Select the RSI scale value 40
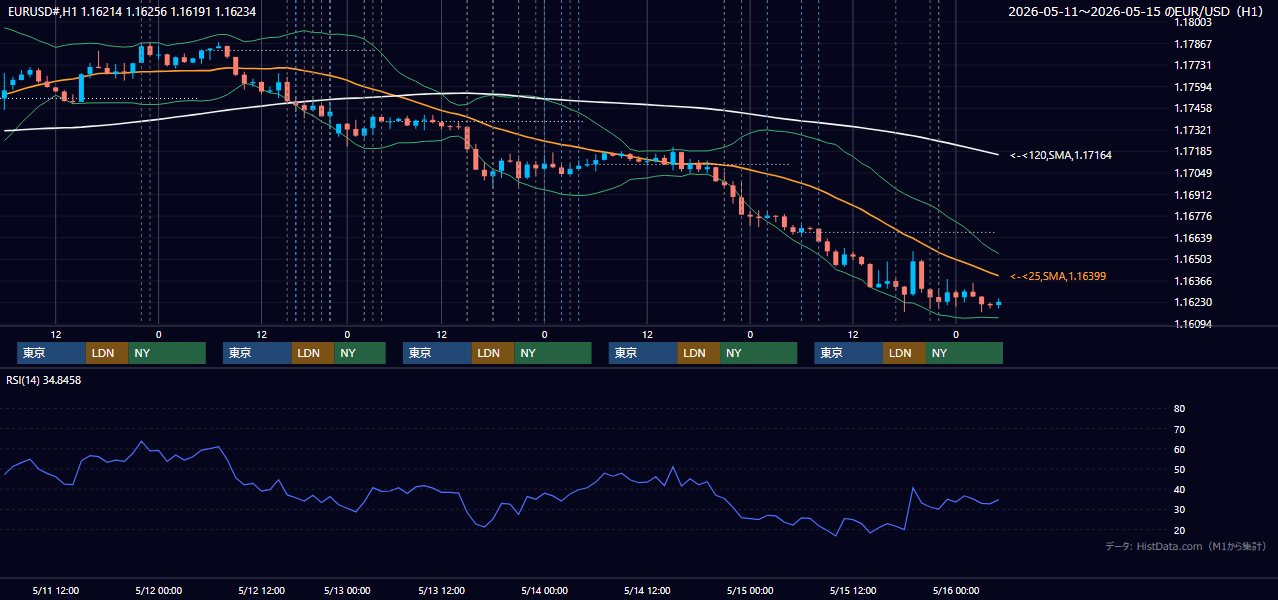Screen dimensions: 1278x600 tap(1179, 489)
